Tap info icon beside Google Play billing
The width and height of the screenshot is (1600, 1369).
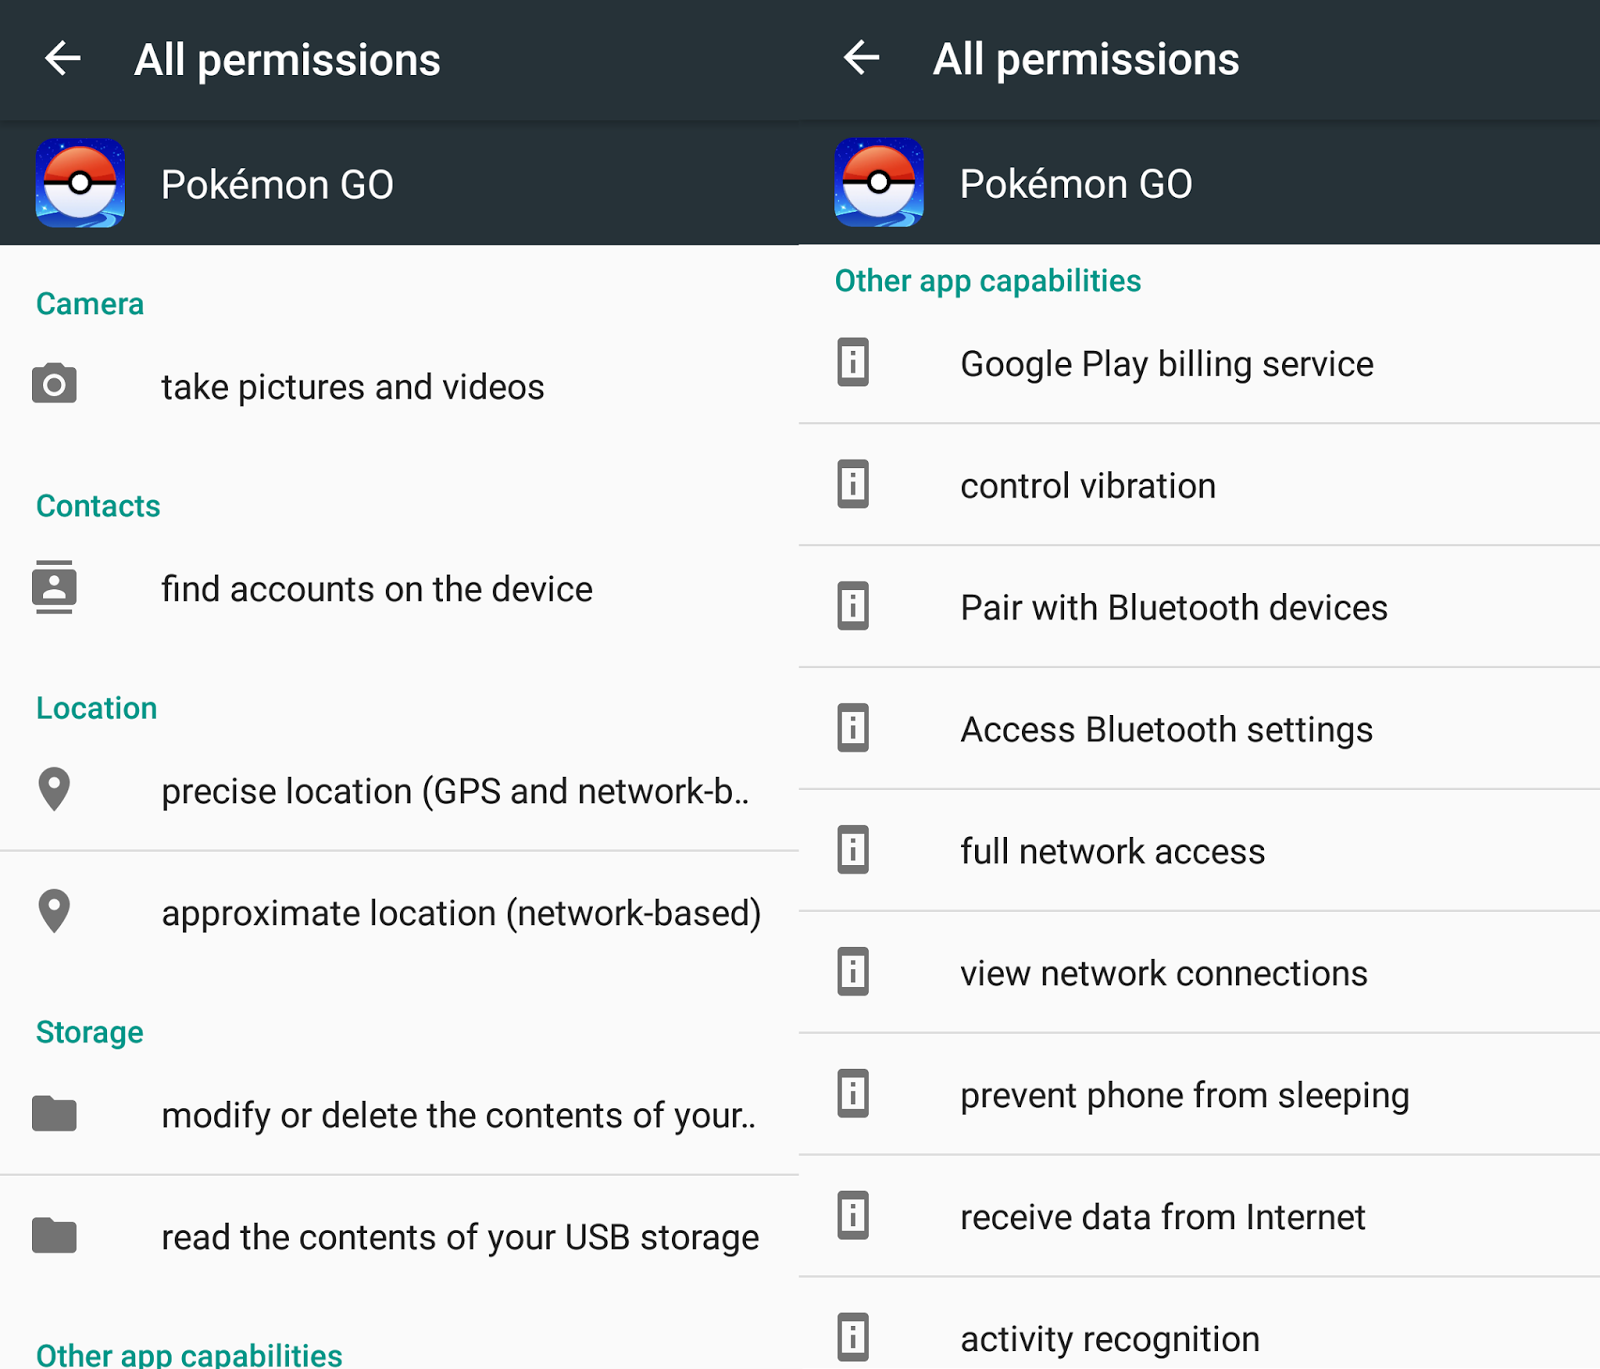(x=853, y=362)
